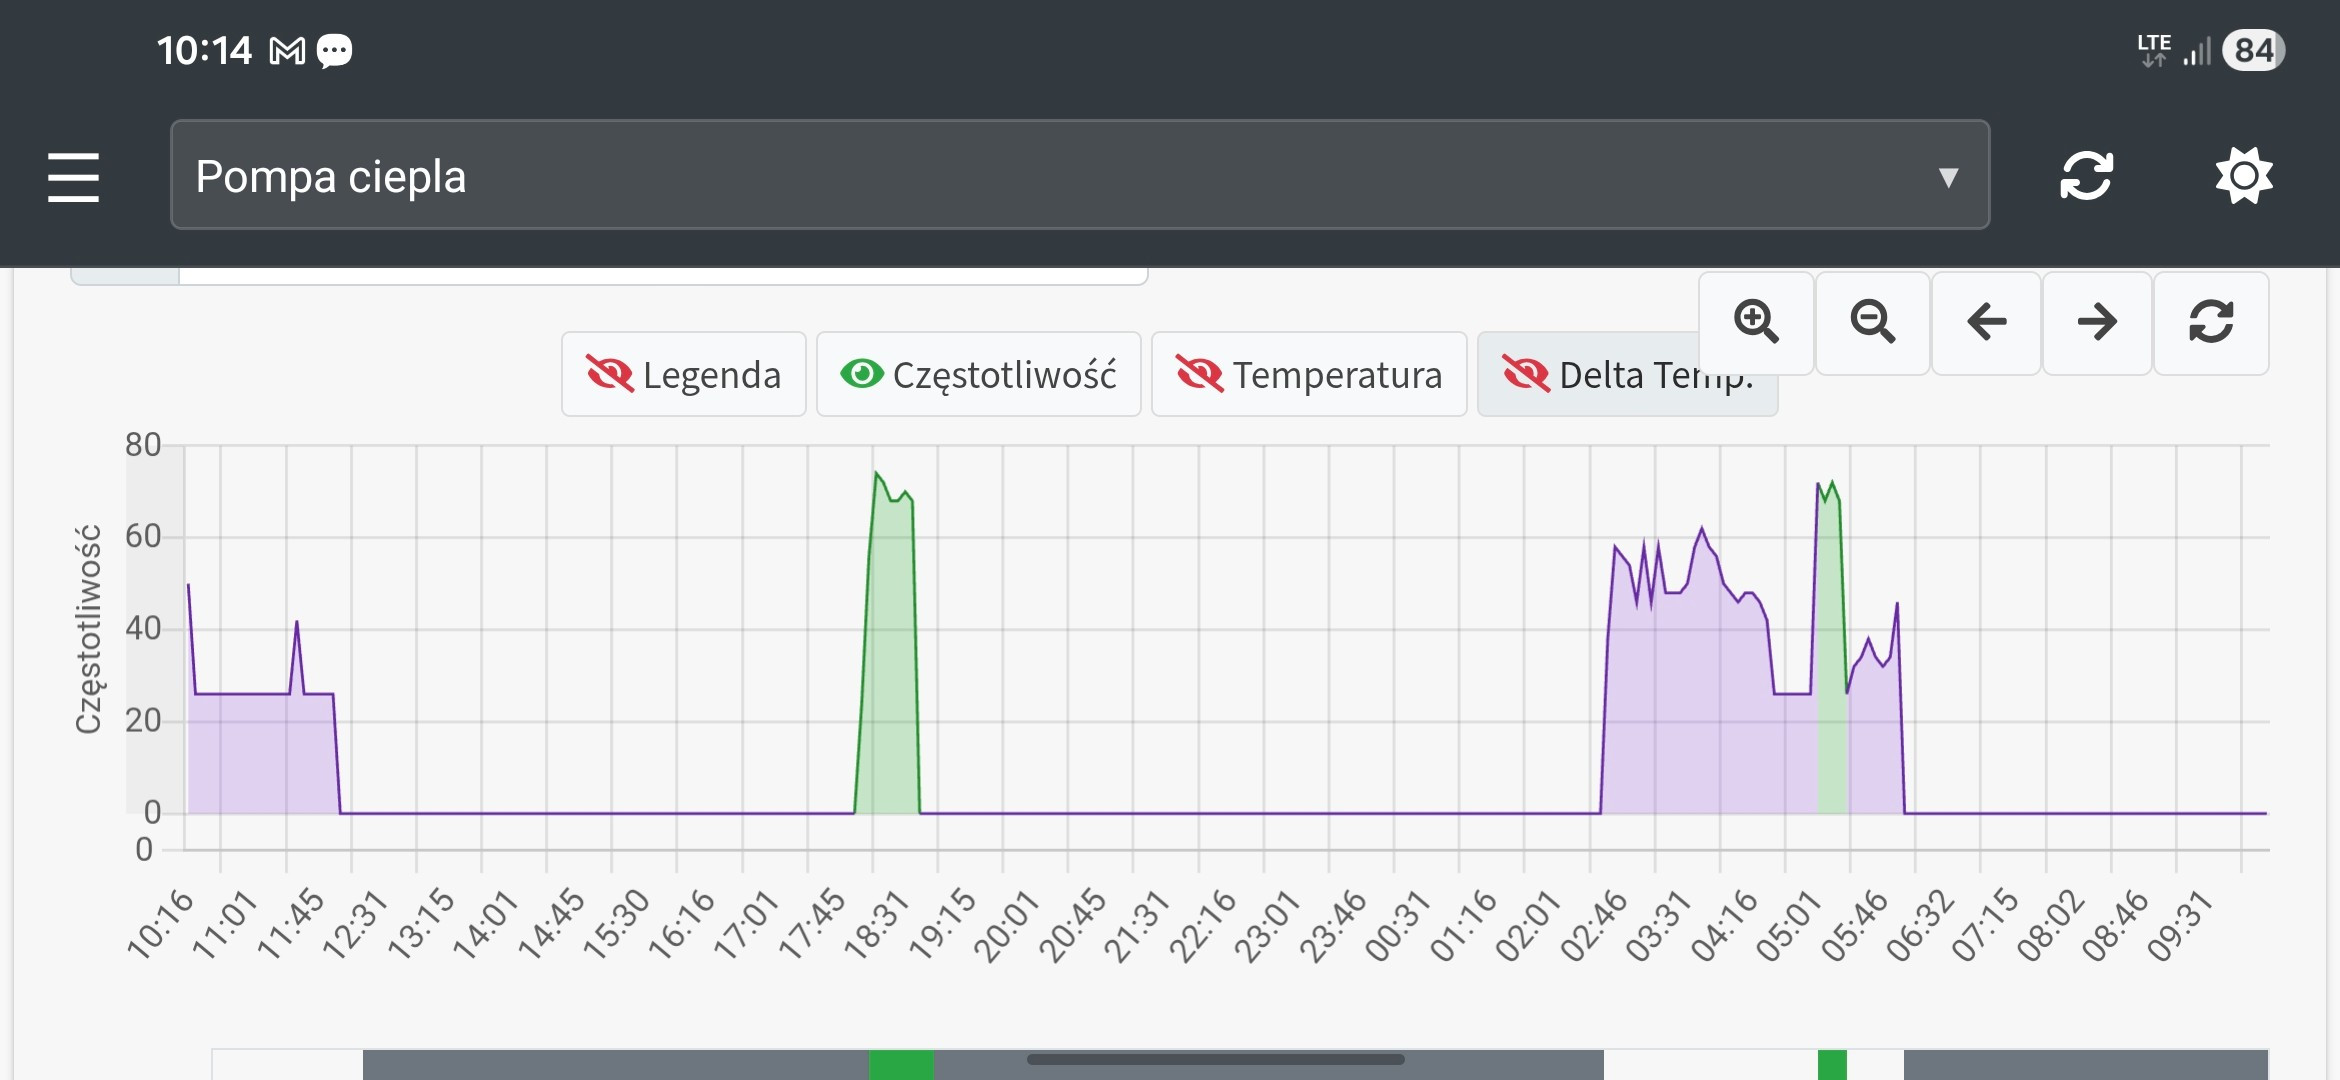Viewport: 2340px width, 1080px height.
Task: Pan chart left with arrow button
Action: coord(1986,322)
